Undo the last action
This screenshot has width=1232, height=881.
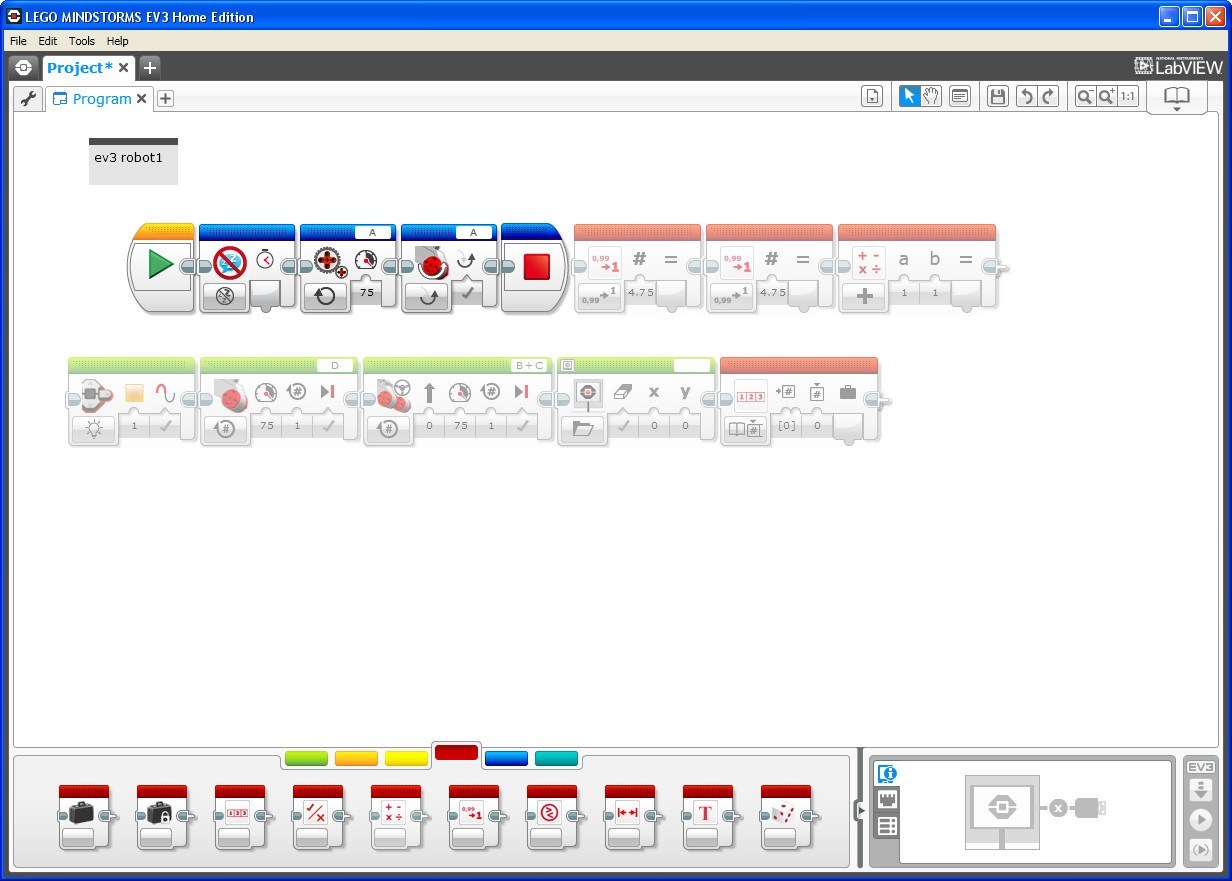tap(1026, 97)
